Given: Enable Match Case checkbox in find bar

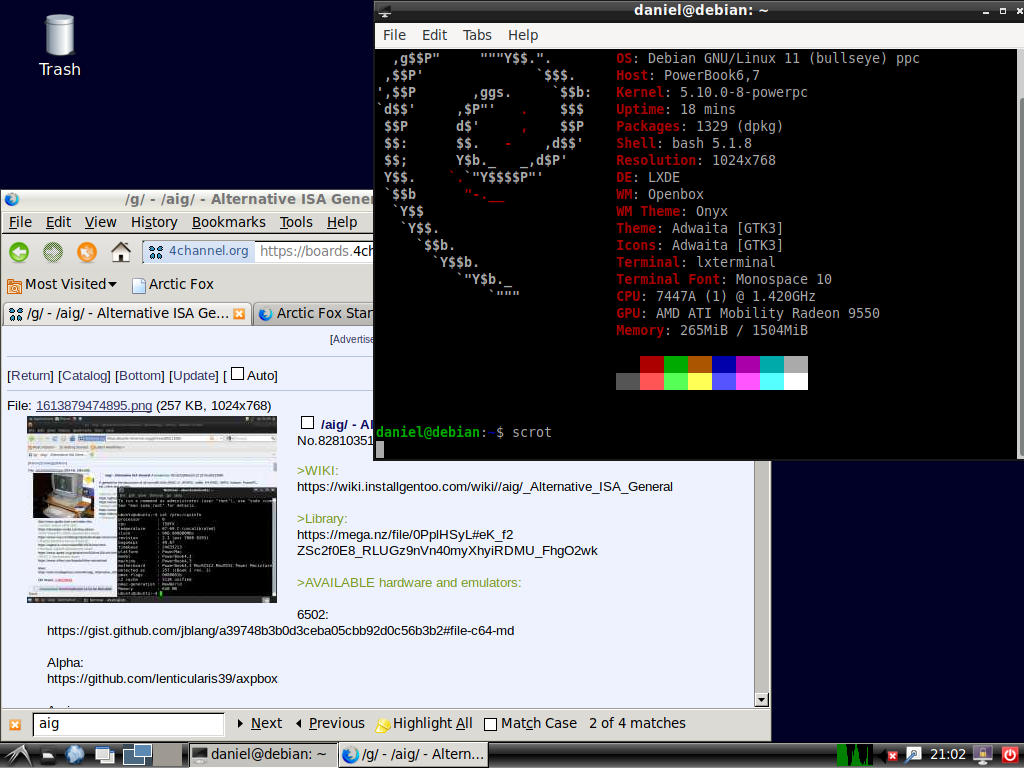Looking at the screenshot, I should (490, 724).
